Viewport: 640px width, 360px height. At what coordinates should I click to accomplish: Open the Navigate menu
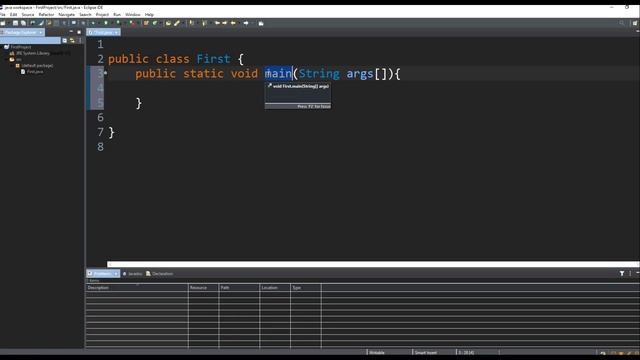pyautogui.click(x=67, y=14)
